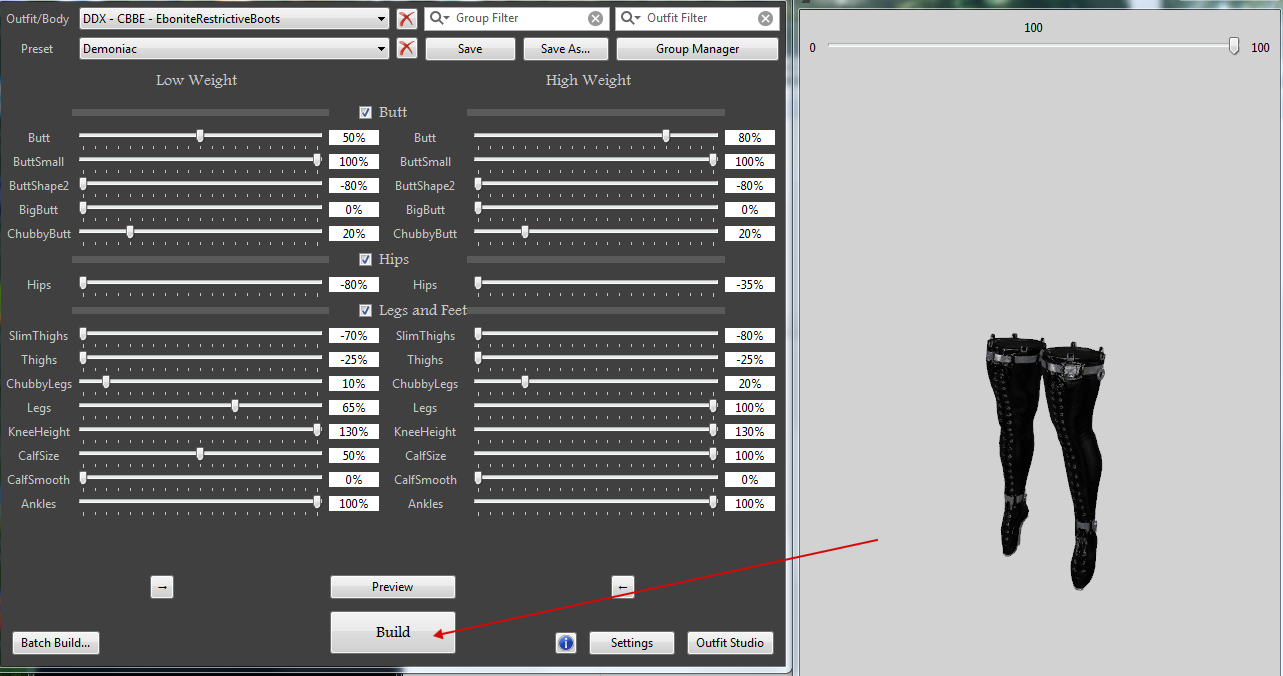Click the blue info icon
Viewport: 1283px width, 676px height.
(x=566, y=643)
